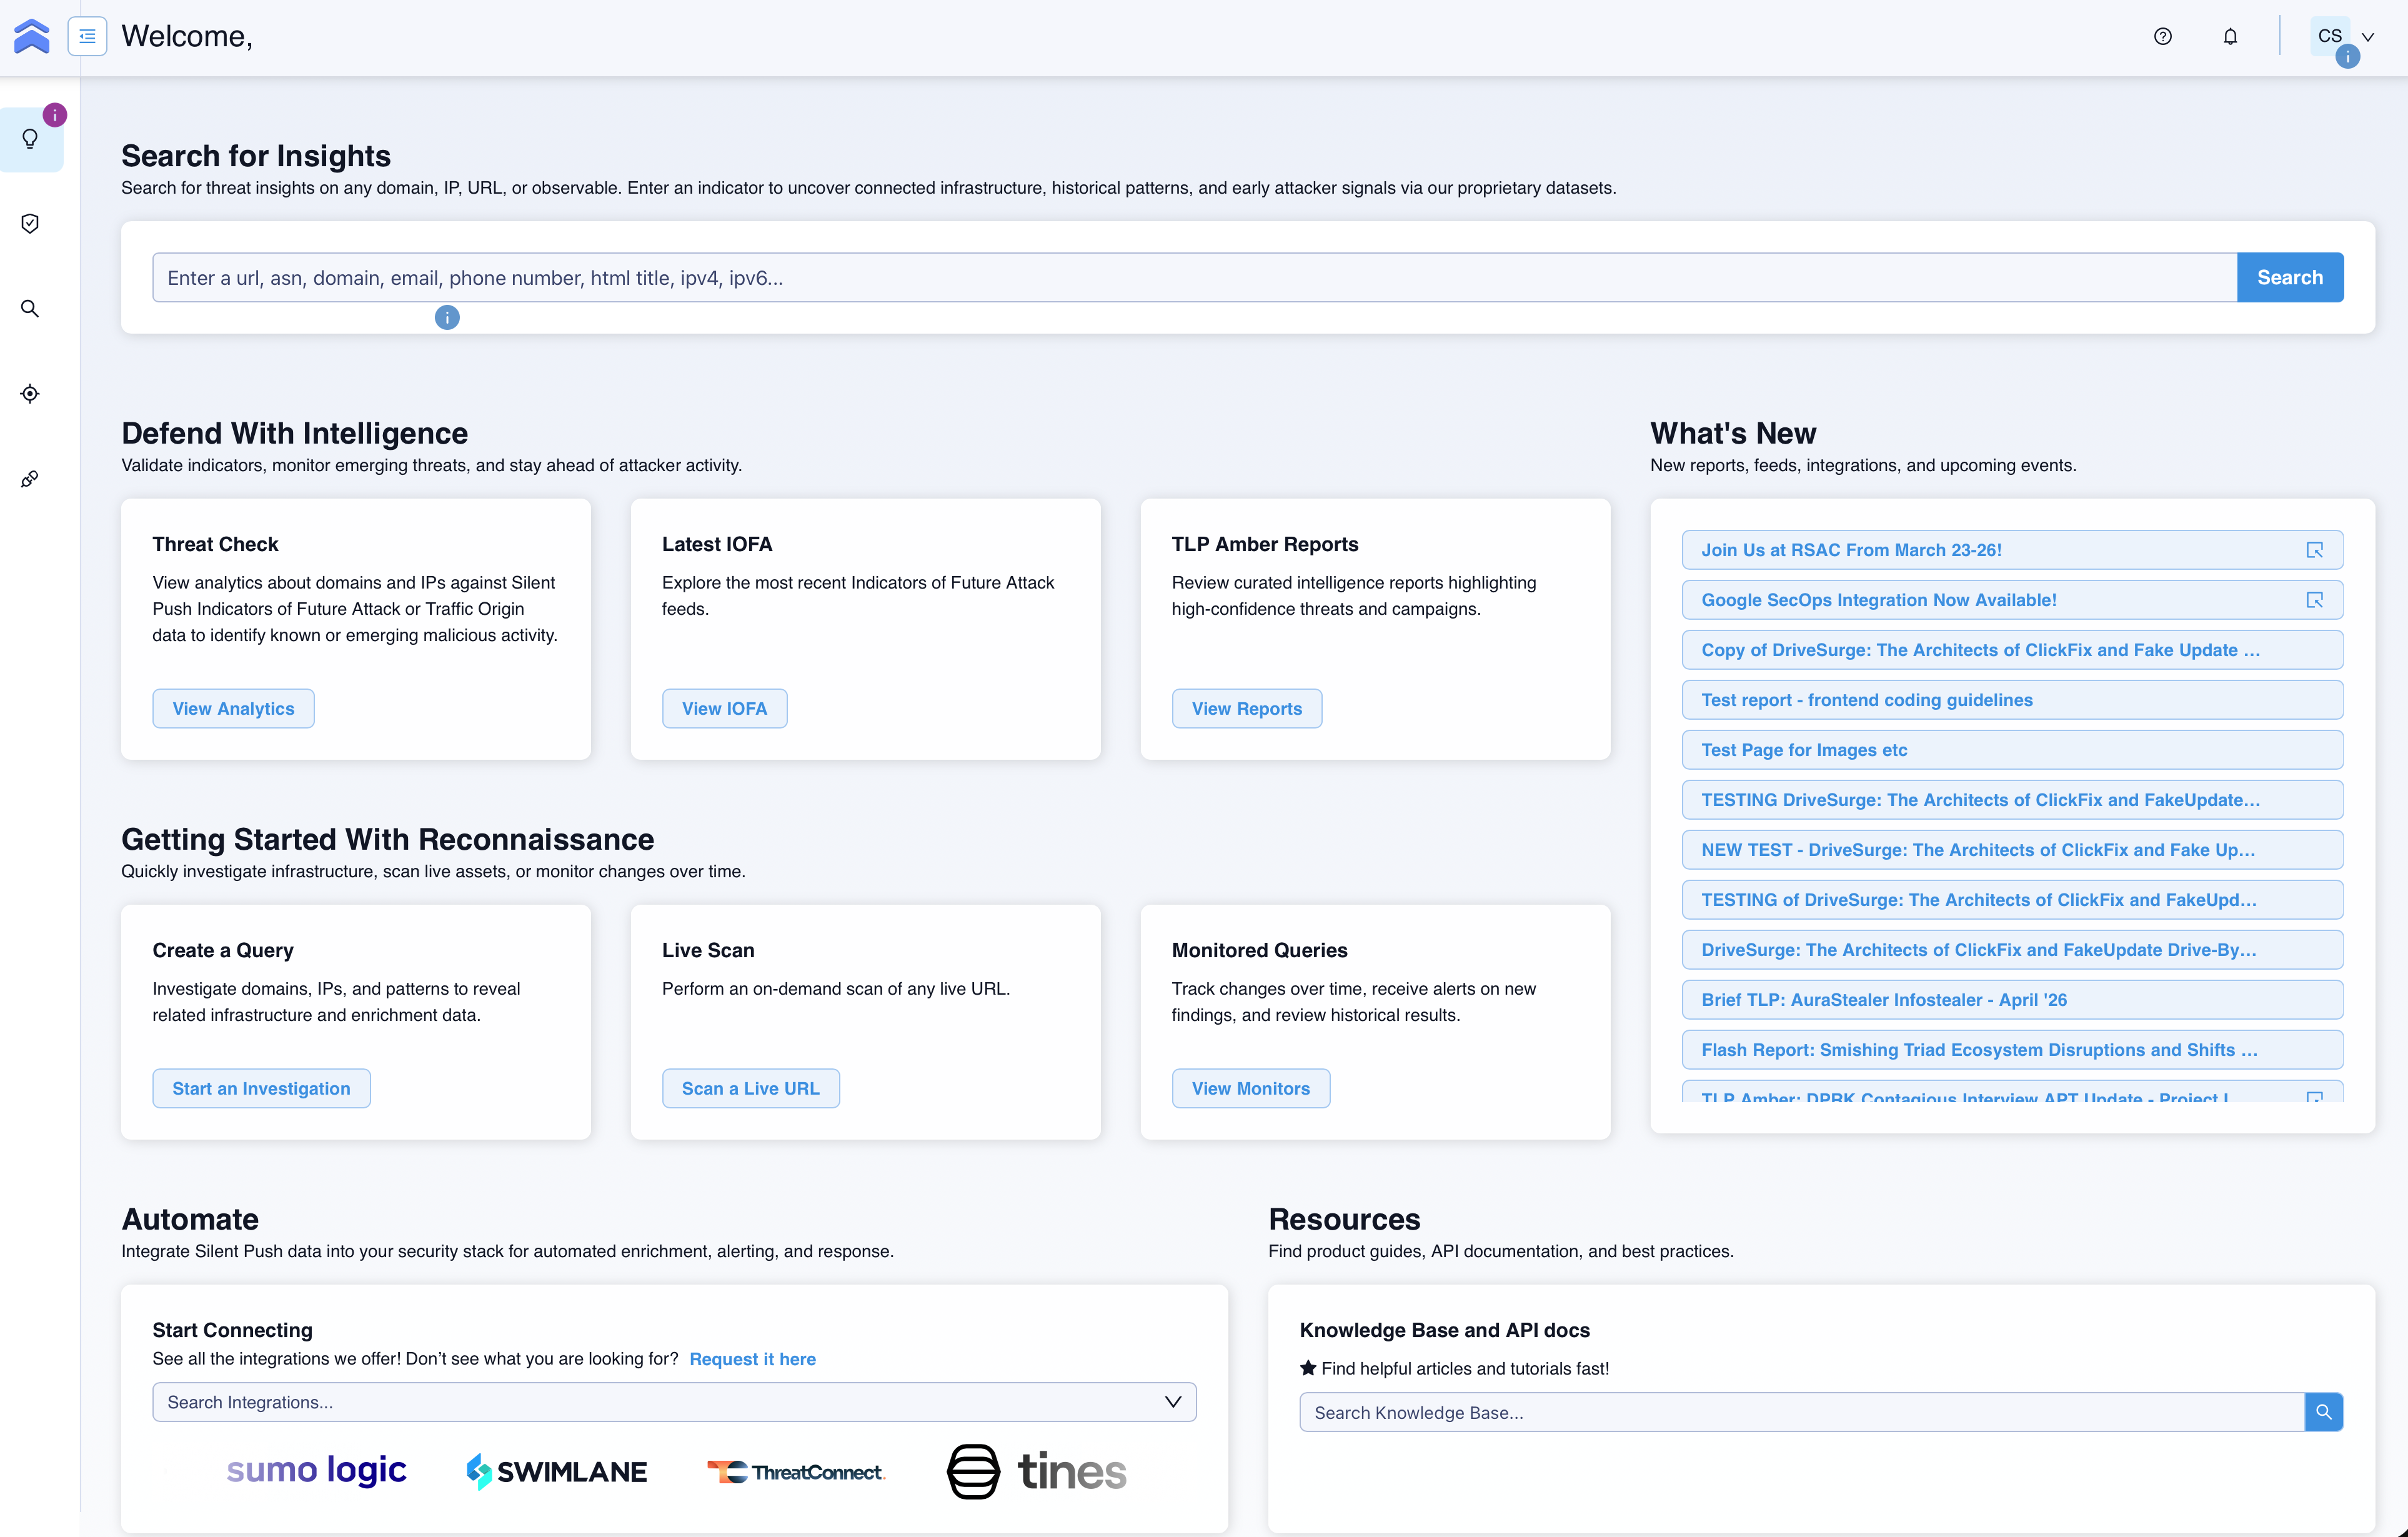Screen dimensions: 2408x1537
Task: Click the blue Search button
Action: coord(2290,277)
